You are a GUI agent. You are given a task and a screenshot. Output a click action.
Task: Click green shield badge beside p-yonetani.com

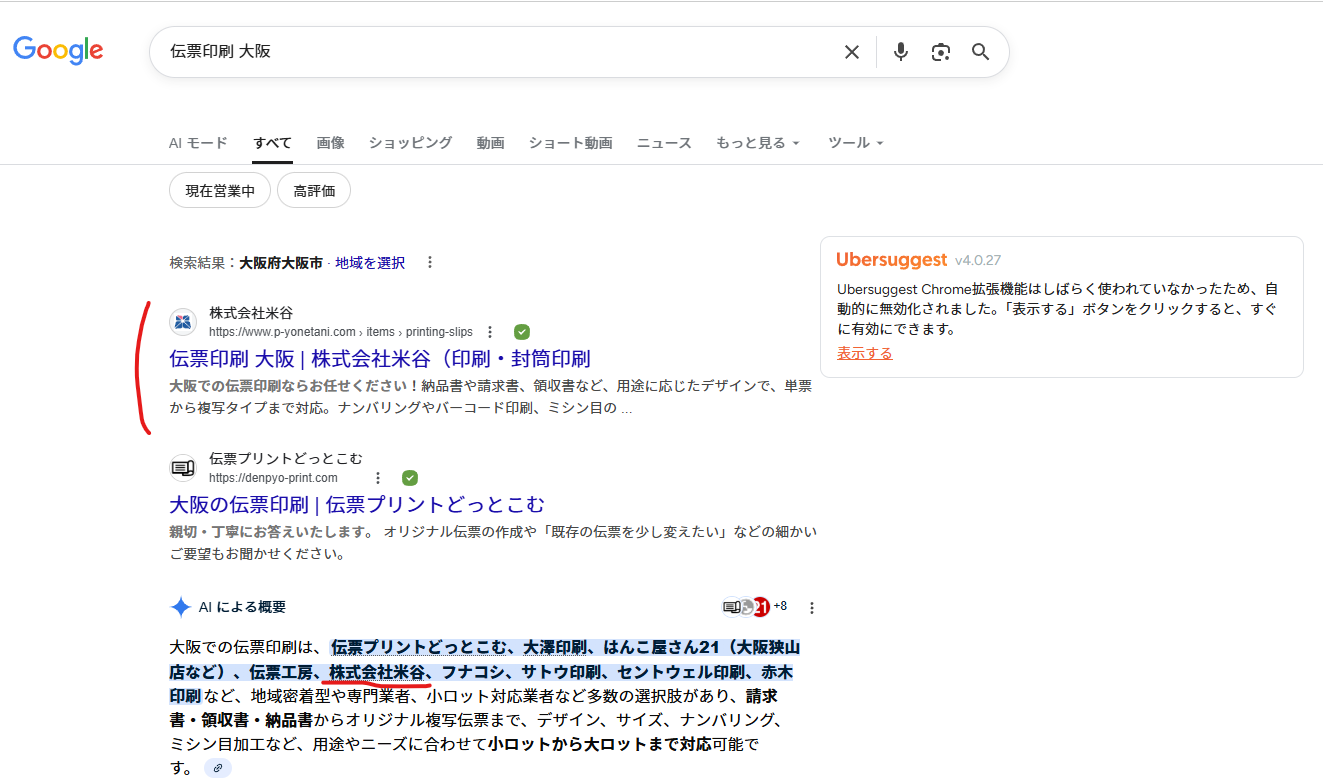coord(522,332)
